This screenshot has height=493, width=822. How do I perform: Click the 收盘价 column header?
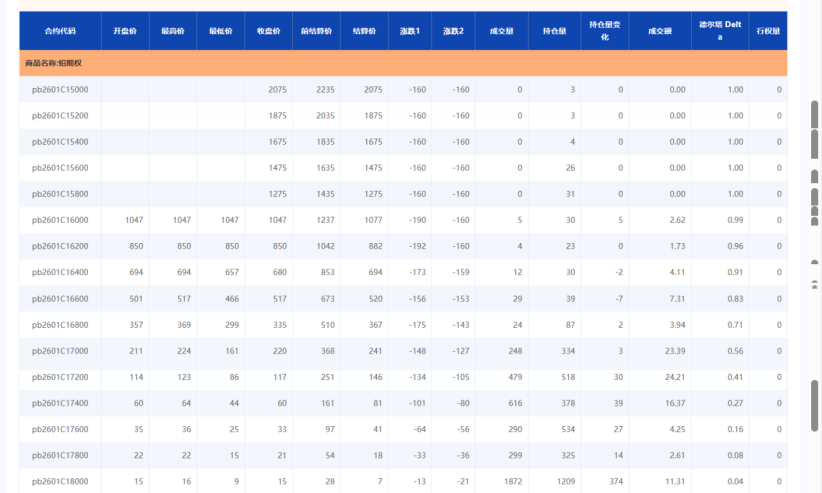[x=268, y=31]
